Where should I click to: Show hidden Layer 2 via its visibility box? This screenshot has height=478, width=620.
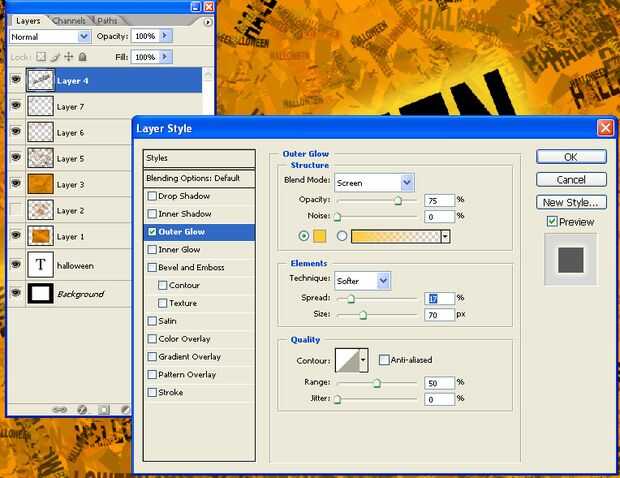16,210
